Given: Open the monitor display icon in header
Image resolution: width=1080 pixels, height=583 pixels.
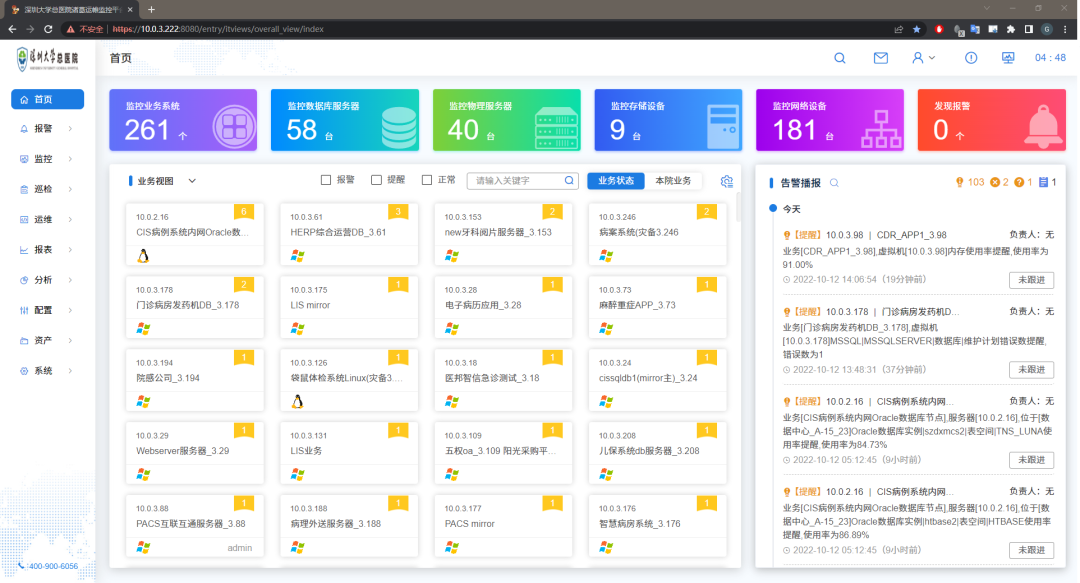Looking at the screenshot, I should pos(1008,58).
